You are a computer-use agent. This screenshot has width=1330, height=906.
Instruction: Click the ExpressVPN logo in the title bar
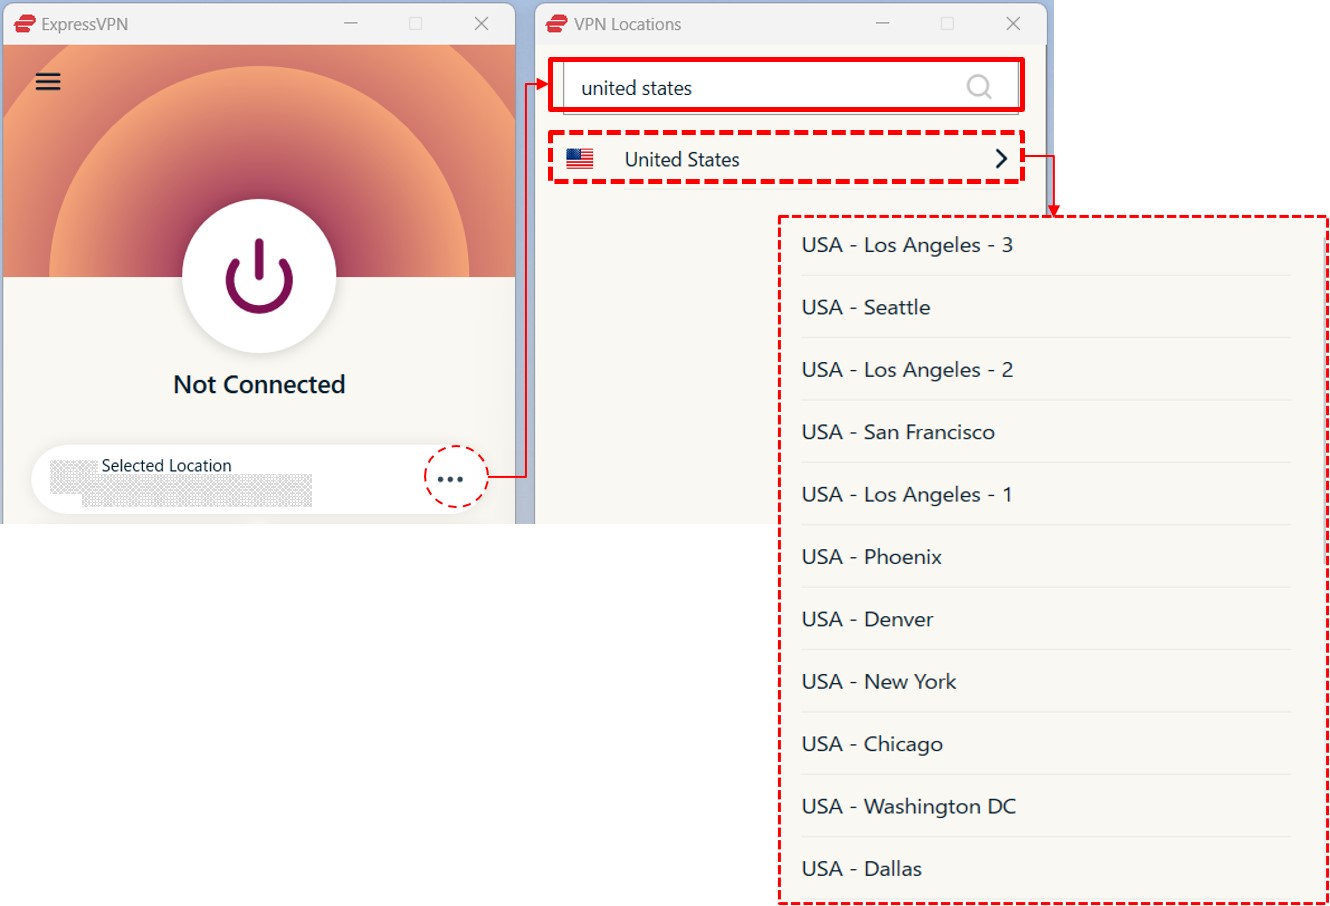[x=24, y=23]
